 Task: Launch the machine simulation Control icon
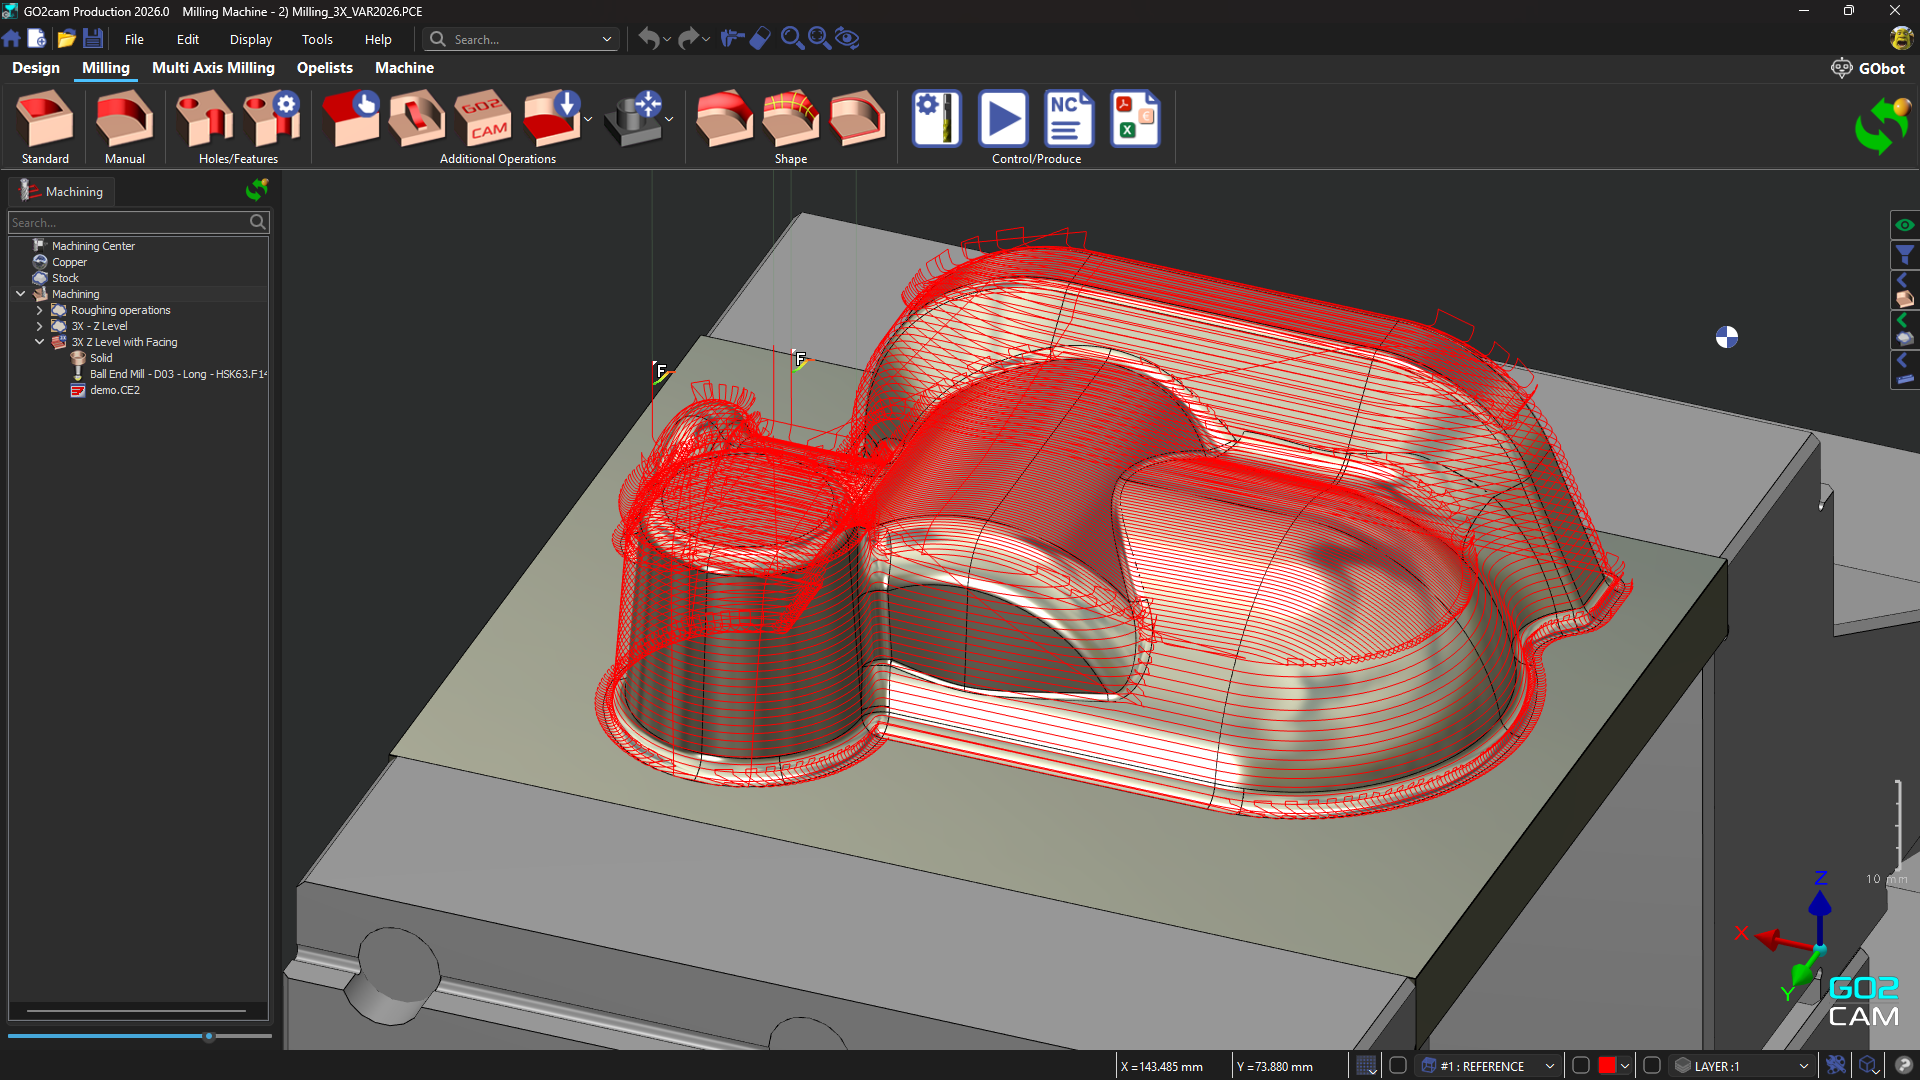1003,118
